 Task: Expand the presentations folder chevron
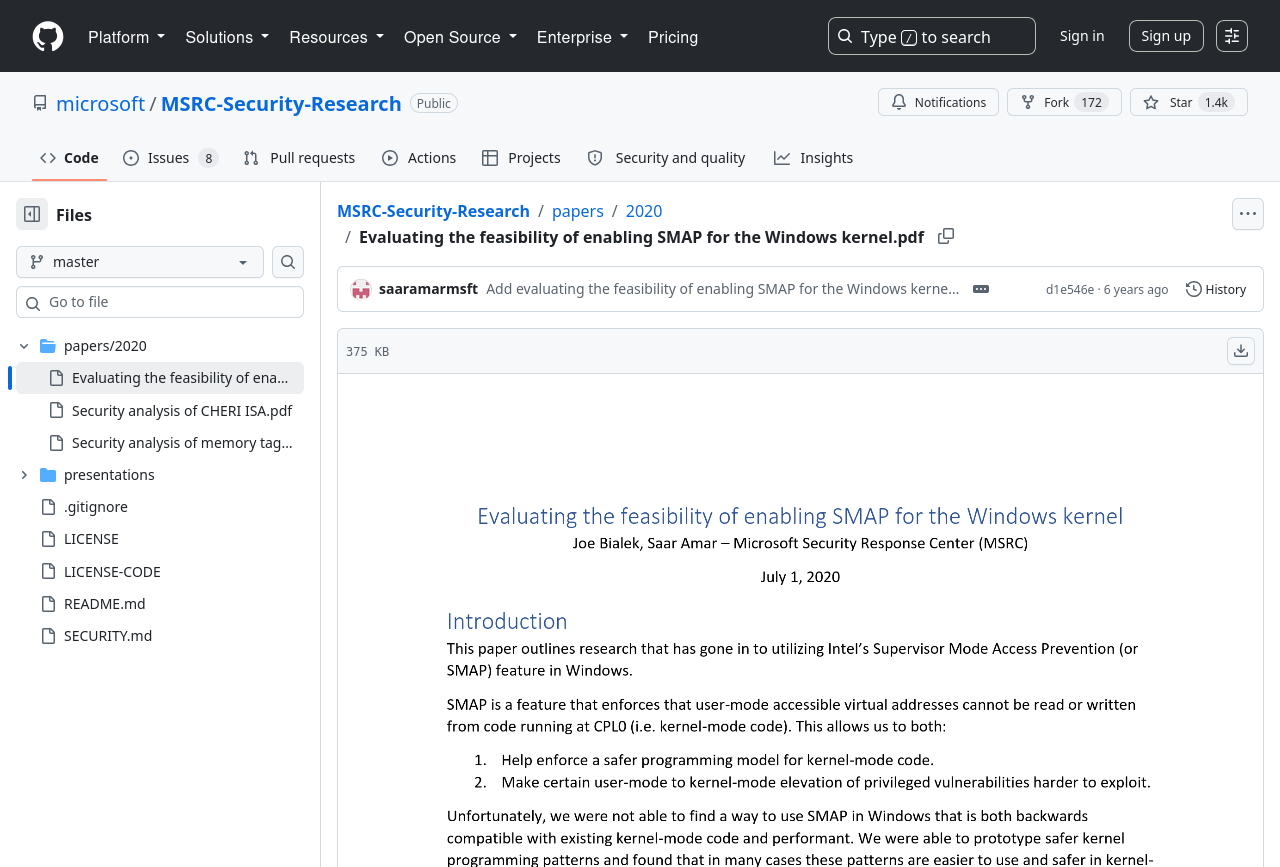(x=24, y=474)
